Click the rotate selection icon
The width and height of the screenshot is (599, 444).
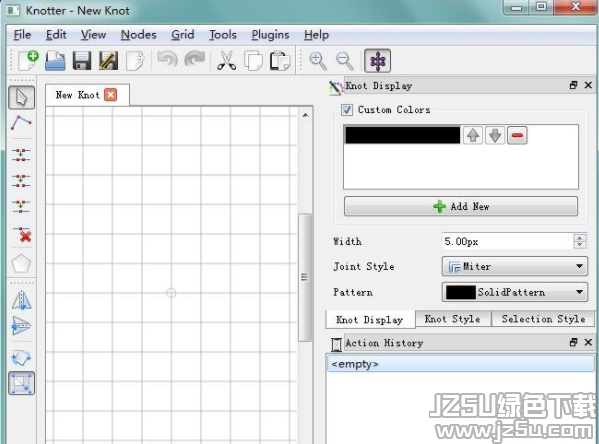(21, 358)
